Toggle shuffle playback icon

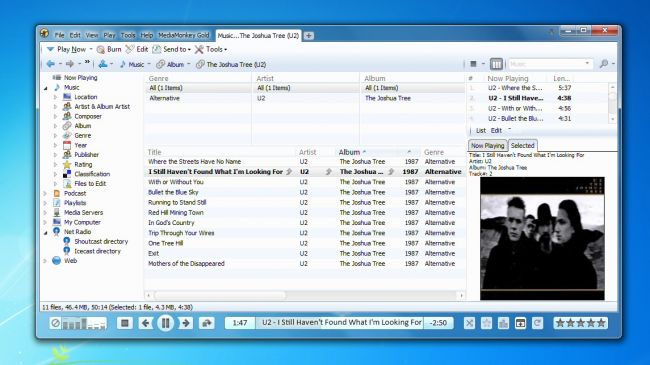coord(206,323)
